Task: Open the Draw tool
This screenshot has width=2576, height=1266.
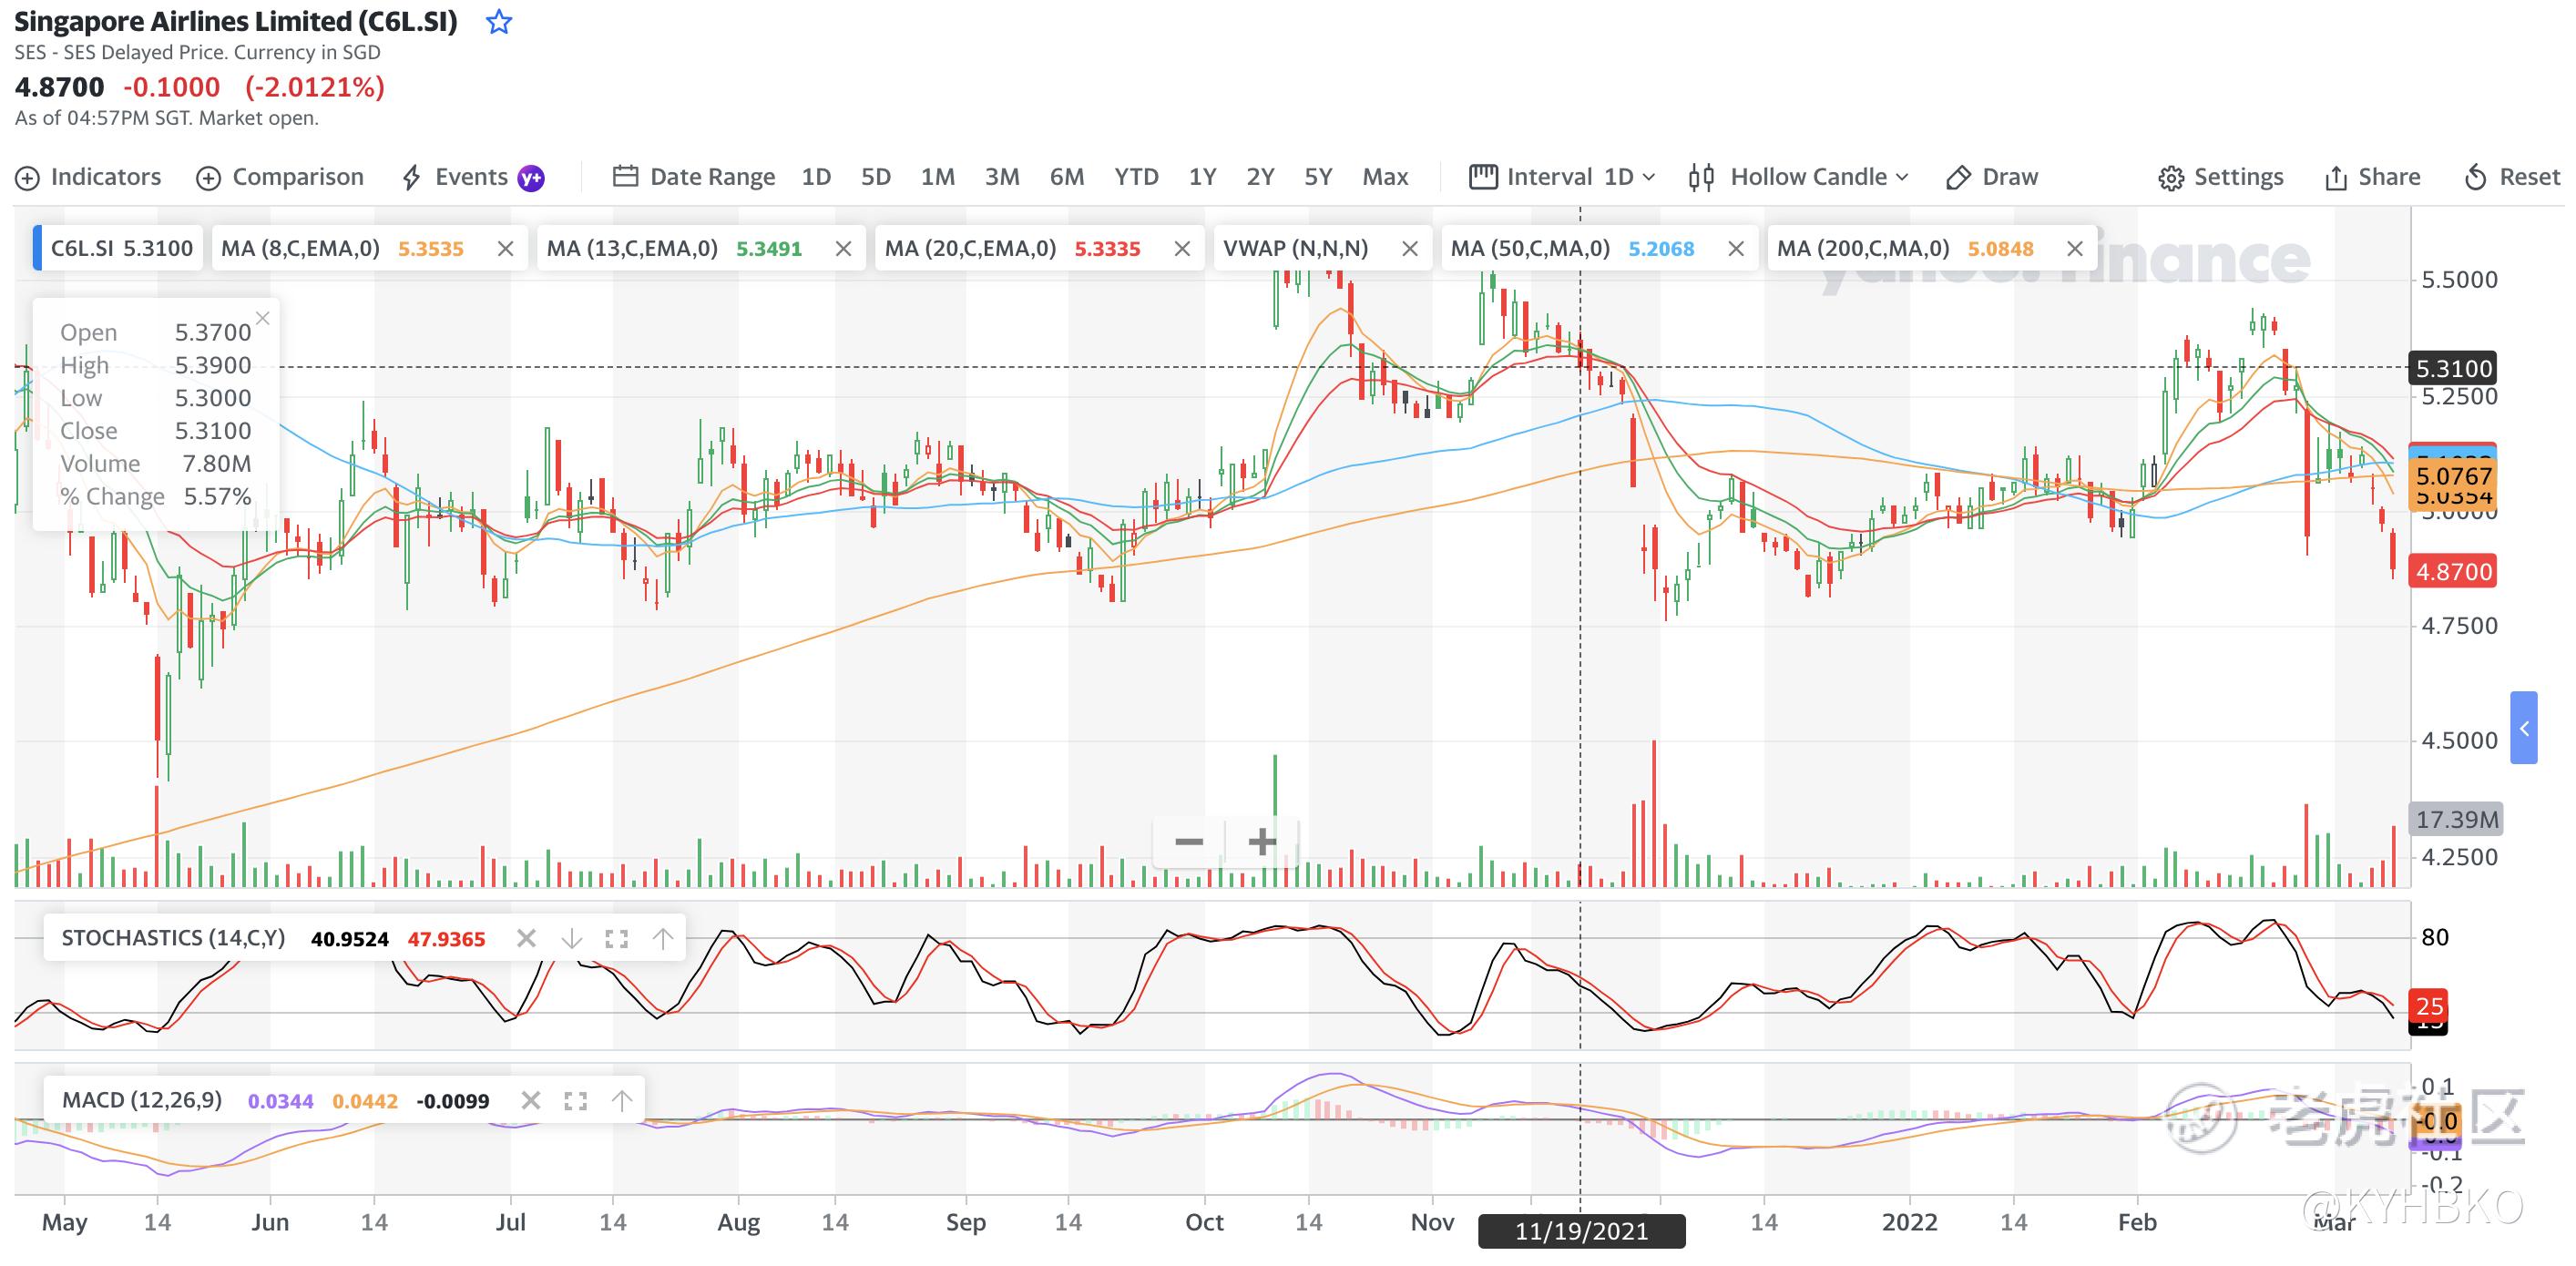Action: [1992, 177]
